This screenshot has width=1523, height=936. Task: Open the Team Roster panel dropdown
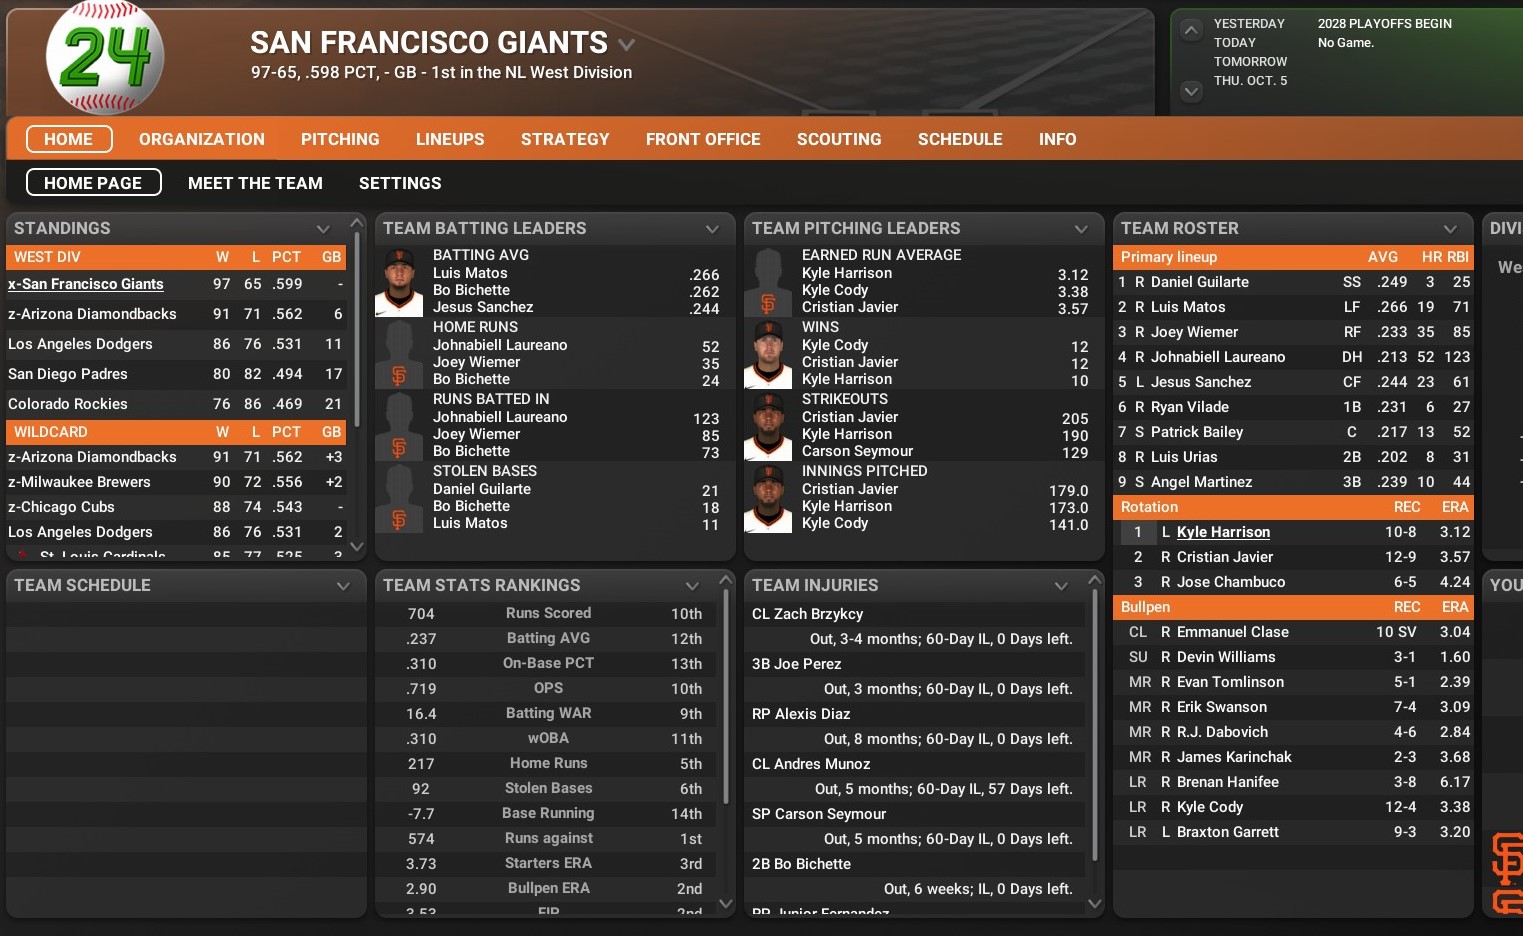click(x=1450, y=229)
